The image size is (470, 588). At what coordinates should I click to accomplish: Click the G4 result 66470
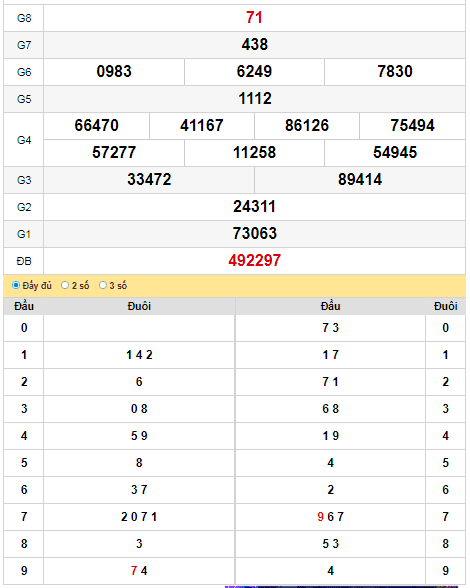pyautogui.click(x=96, y=126)
